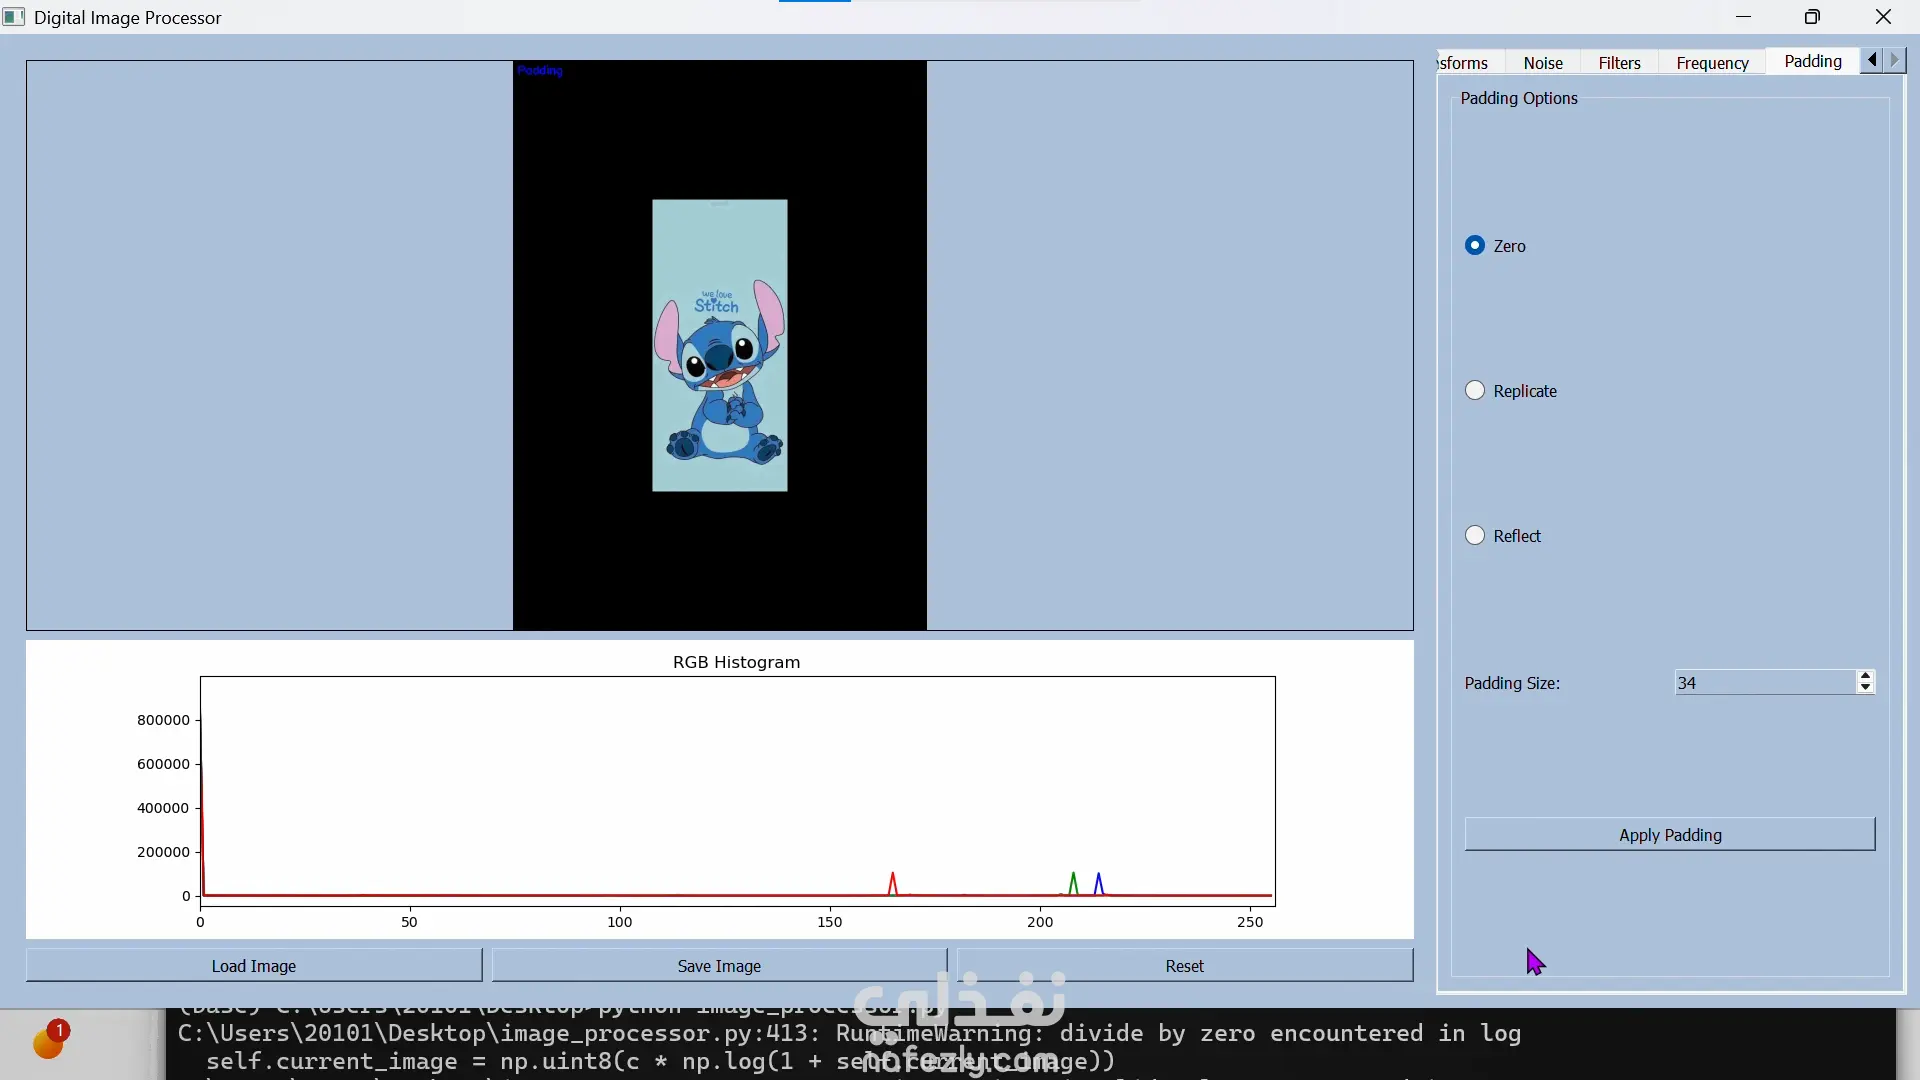The width and height of the screenshot is (1920, 1080).
Task: Open the Filters tab
Action: pos(1618,63)
